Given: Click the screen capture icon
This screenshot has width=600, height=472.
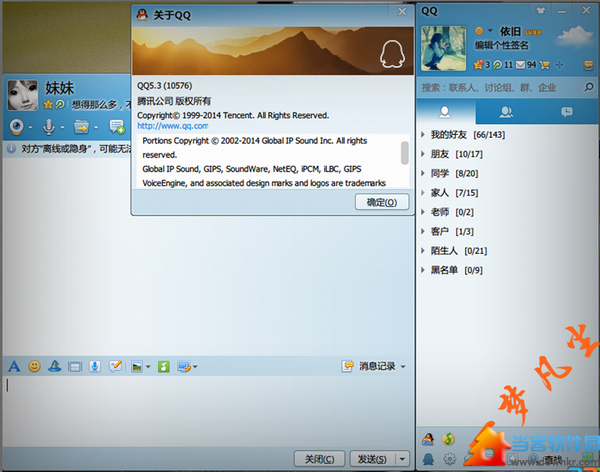Looking at the screenshot, I should (184, 367).
